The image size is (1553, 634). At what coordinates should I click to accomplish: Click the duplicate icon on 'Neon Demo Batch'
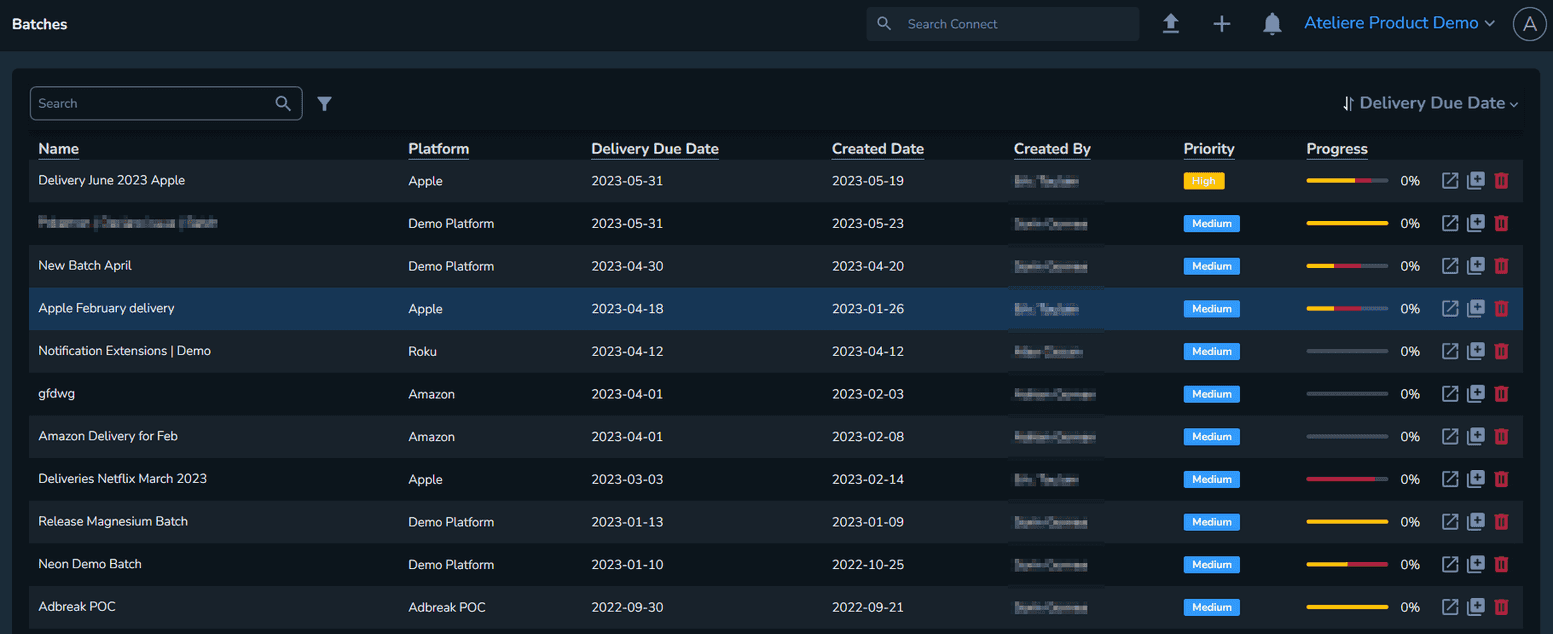point(1476,564)
